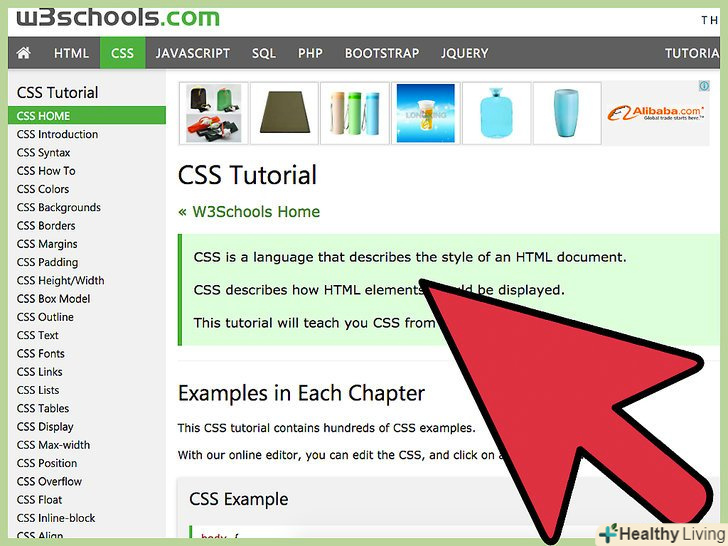Go to CSS Max-width chapter
Viewport: 728px width, 546px height.
point(53,445)
